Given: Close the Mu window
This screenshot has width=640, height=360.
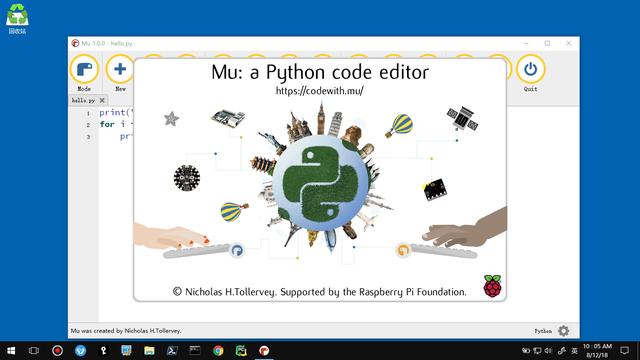Looking at the screenshot, I should click(569, 43).
